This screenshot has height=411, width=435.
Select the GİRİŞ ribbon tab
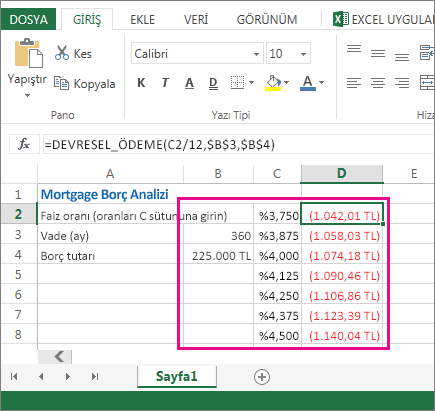[87, 20]
